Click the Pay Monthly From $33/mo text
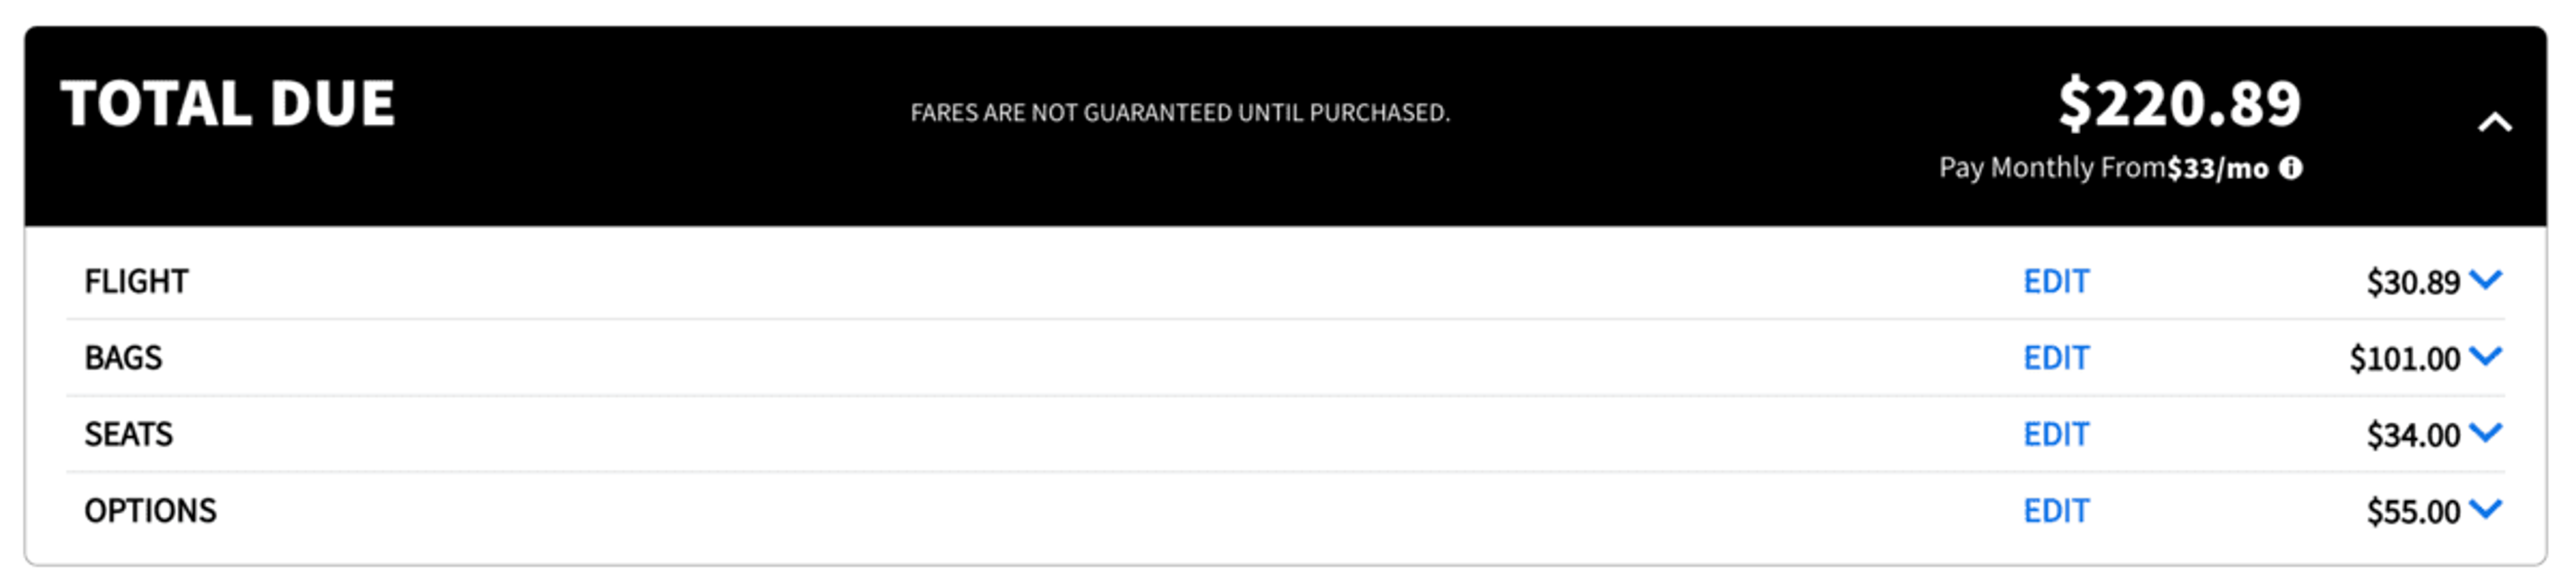The image size is (2576, 588). 2103,168
